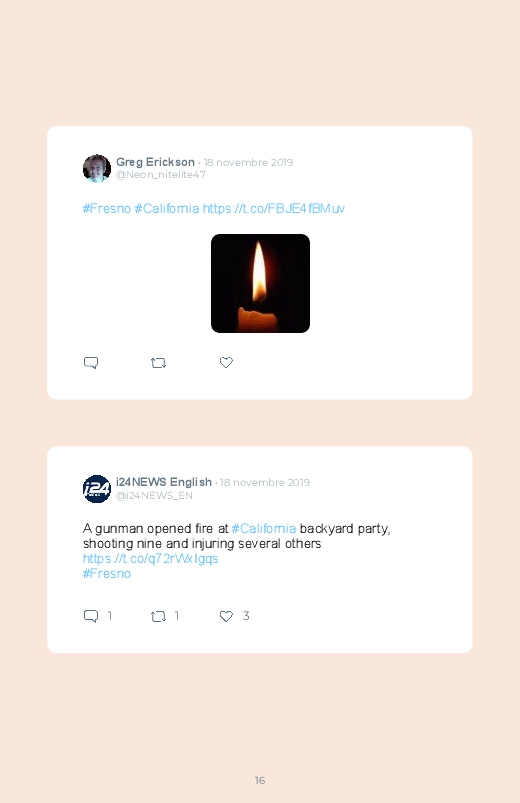Retweet Greg Erickson's candle tweet
This screenshot has height=803, width=520.
(x=158, y=363)
